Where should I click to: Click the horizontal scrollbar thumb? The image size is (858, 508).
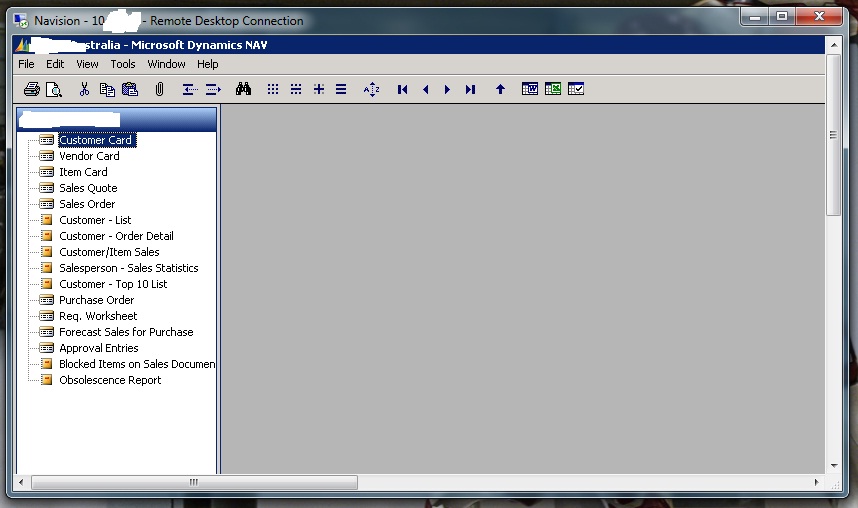pyautogui.click(x=194, y=482)
